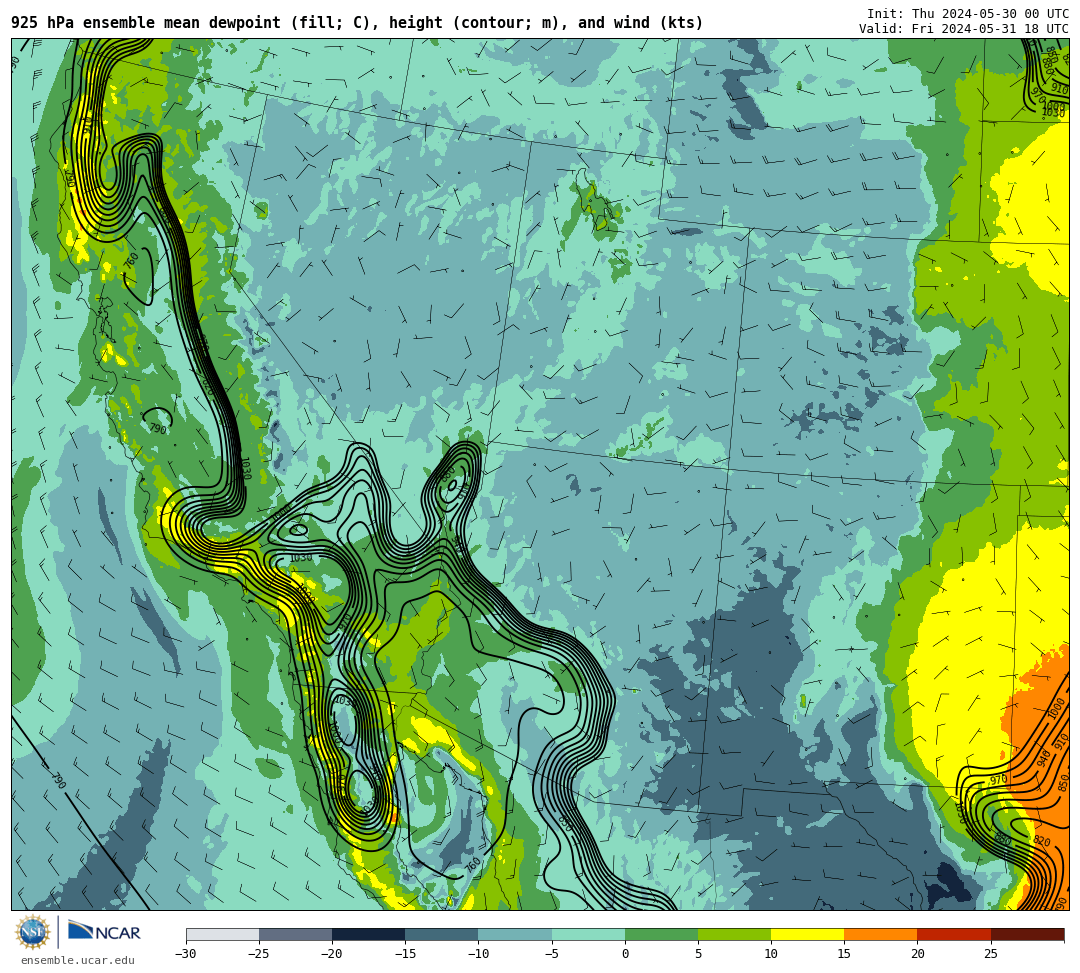Click the dark brown above-25 swatch
The width and height of the screenshot is (1080, 973).
(x=1028, y=934)
